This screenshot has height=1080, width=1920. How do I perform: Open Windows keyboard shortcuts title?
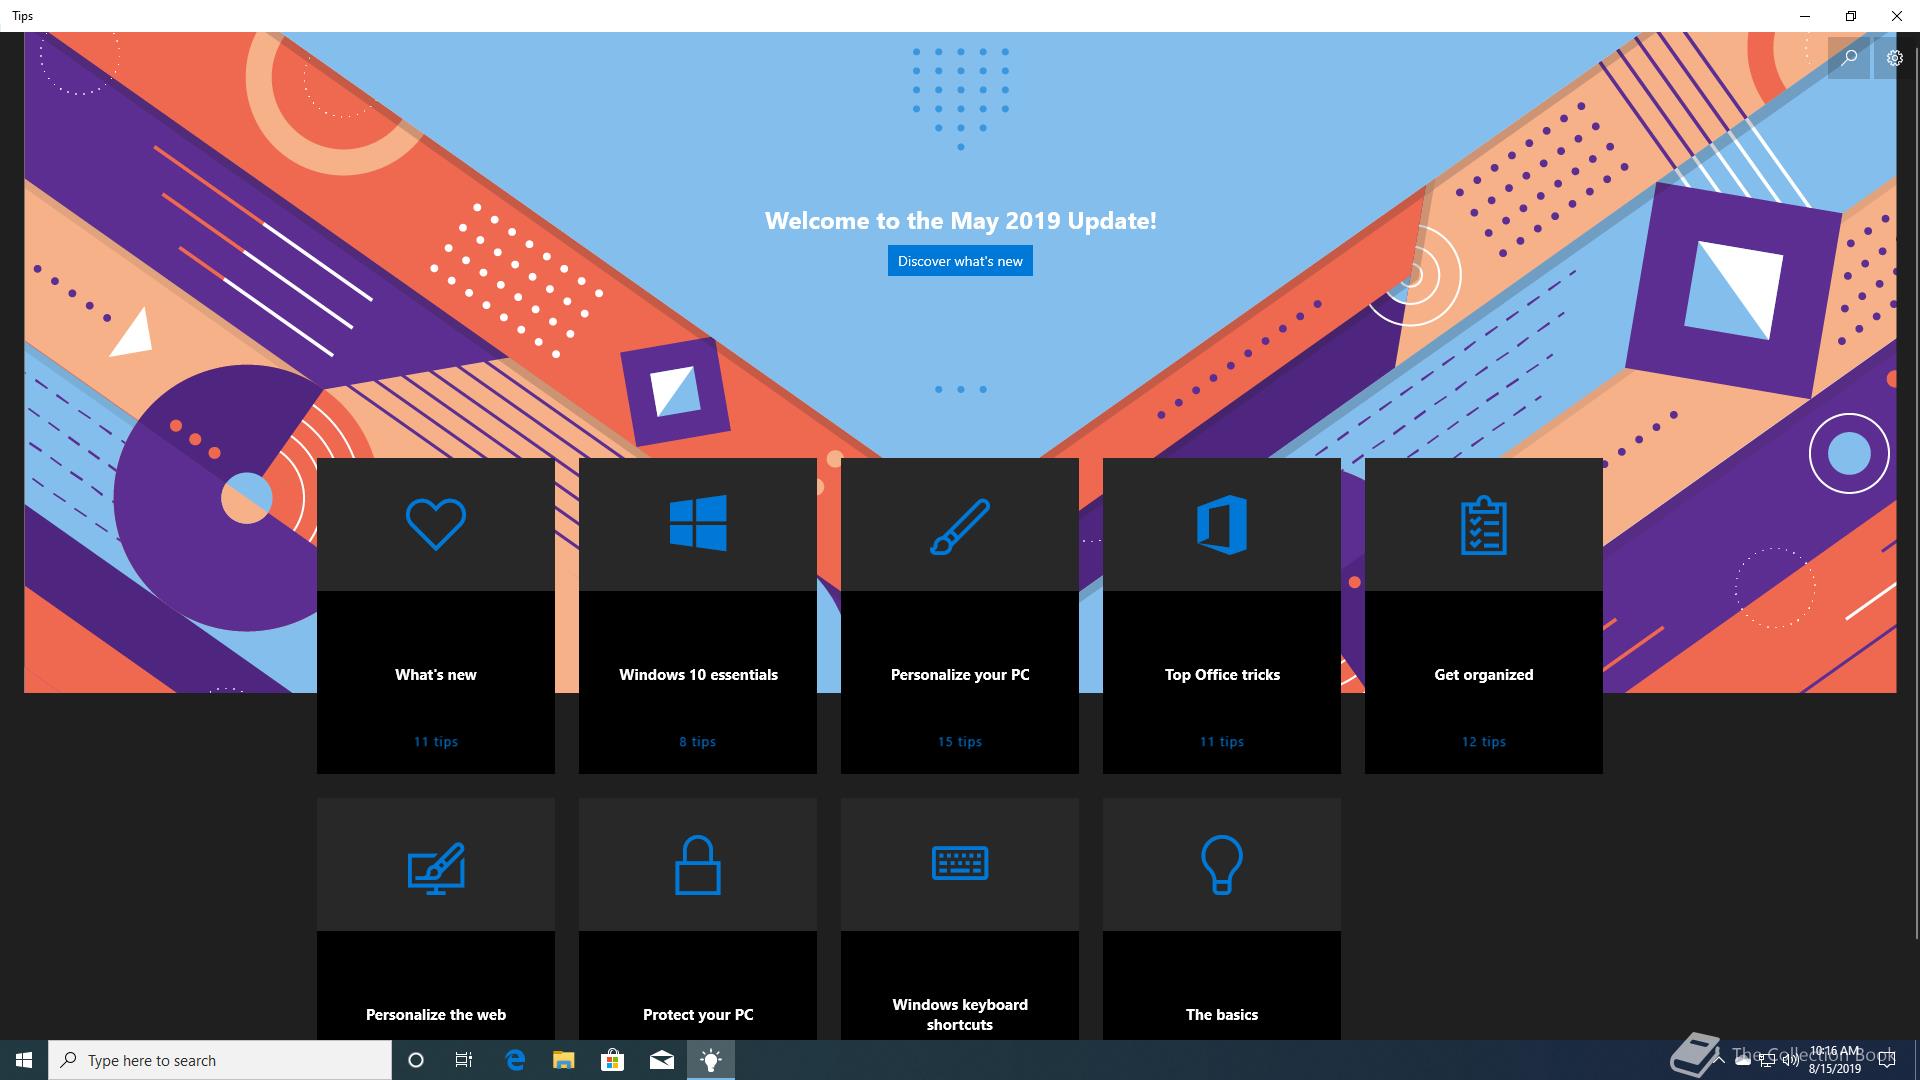pos(960,1015)
